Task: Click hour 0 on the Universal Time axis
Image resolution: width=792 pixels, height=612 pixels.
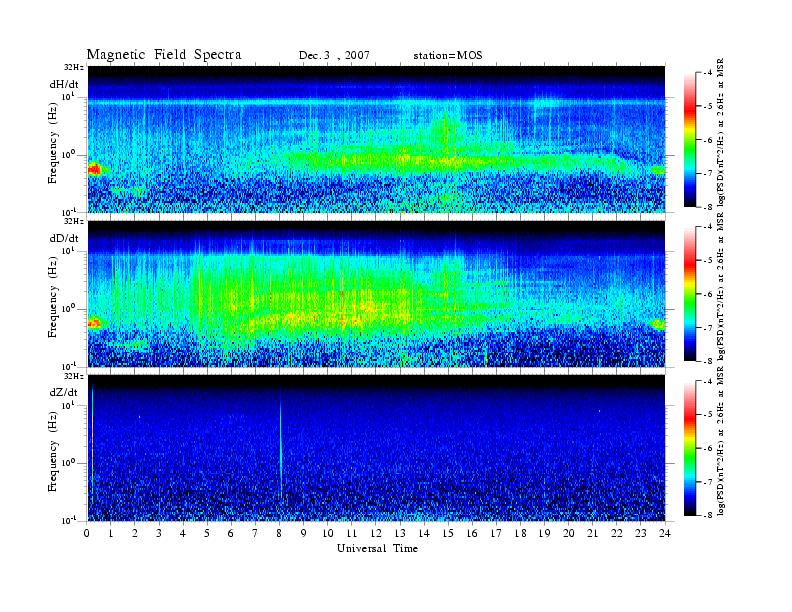Action: pos(87,533)
